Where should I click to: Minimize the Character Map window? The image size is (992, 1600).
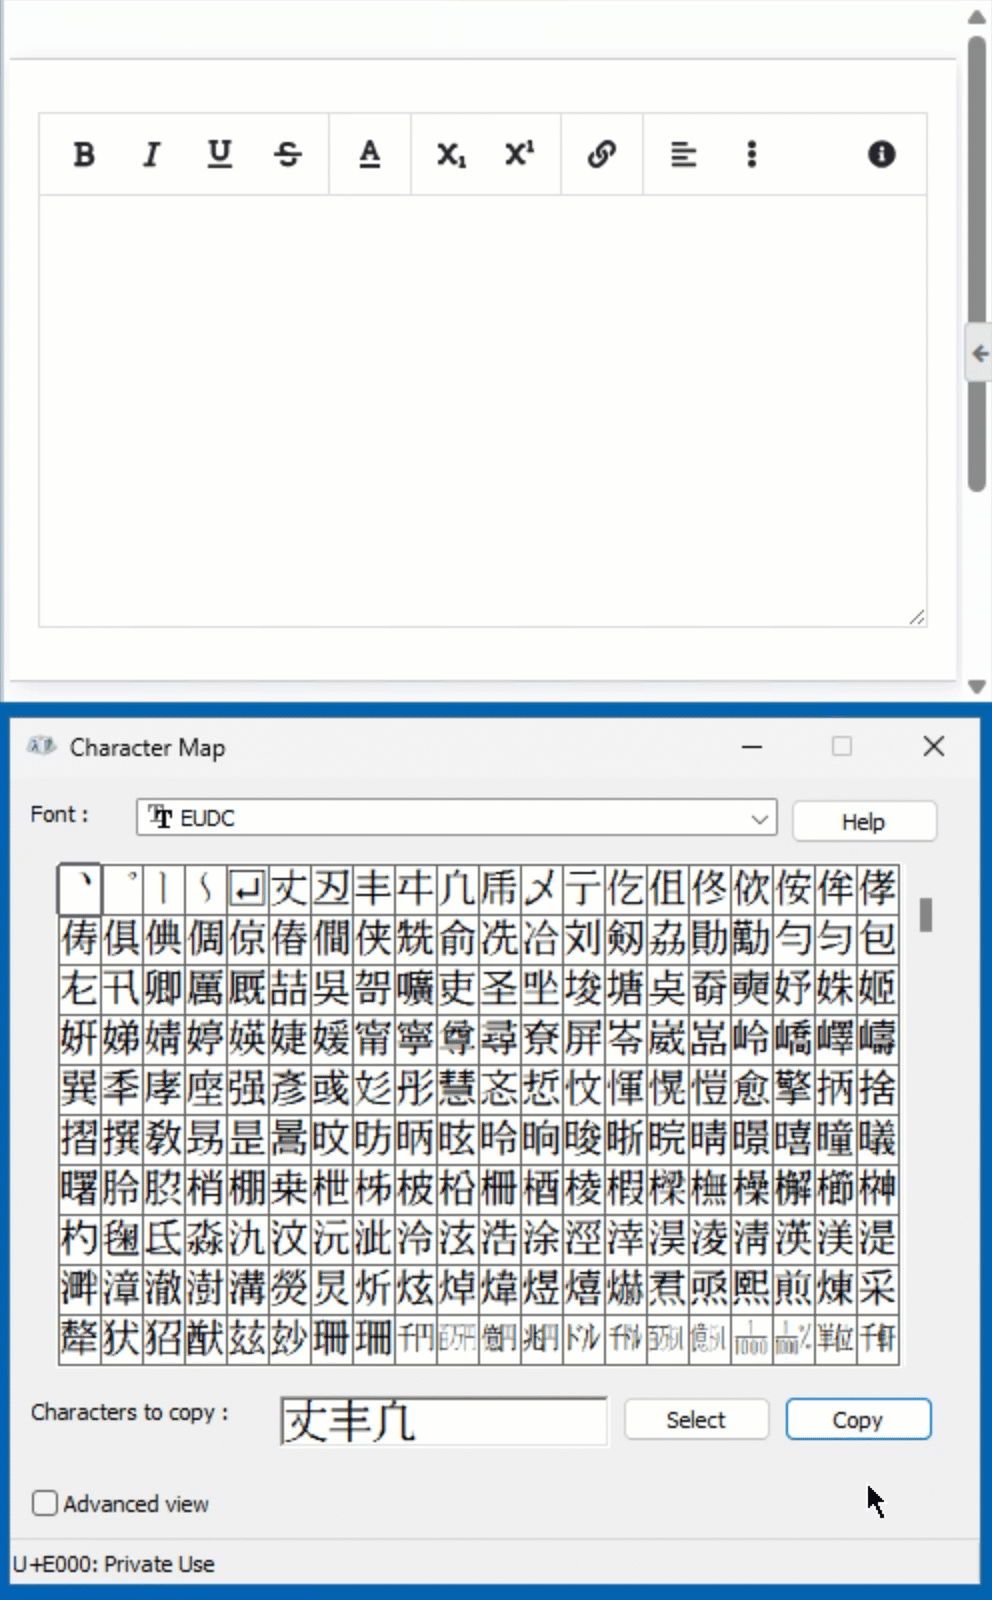point(752,746)
